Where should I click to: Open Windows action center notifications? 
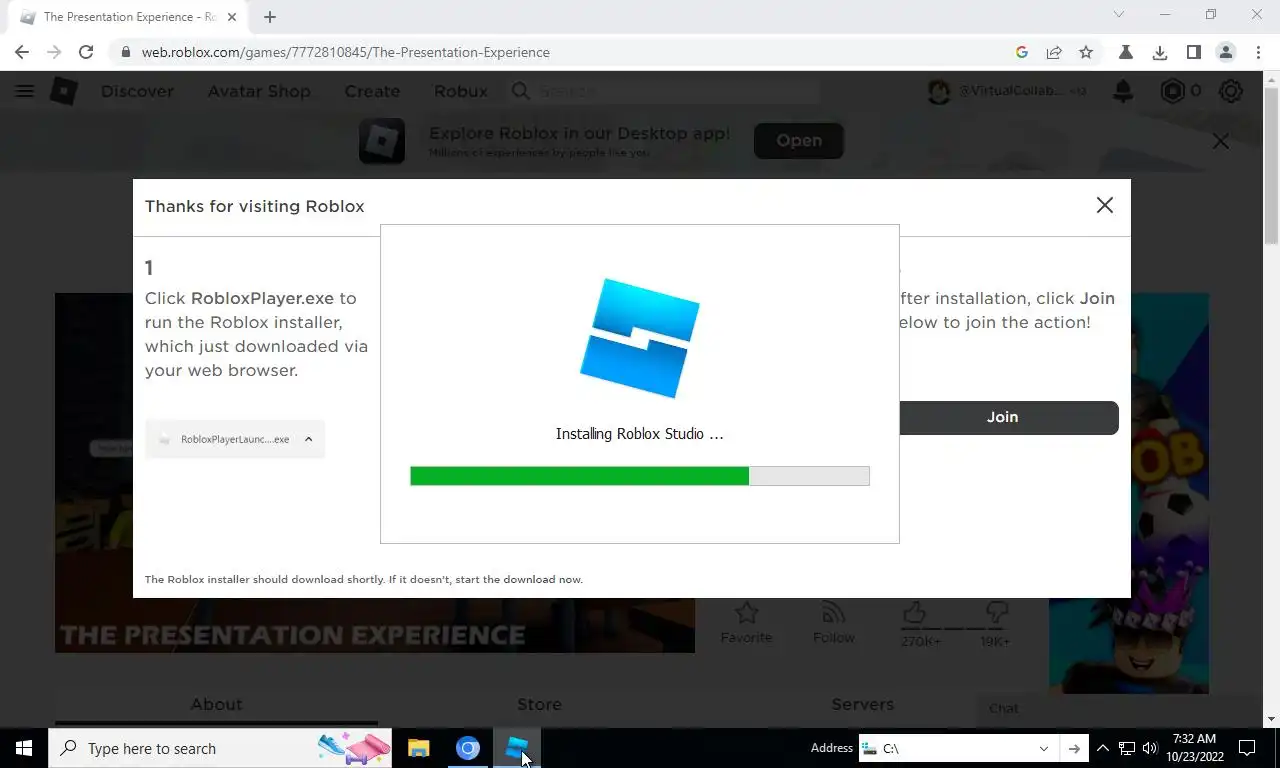pyautogui.click(x=1247, y=748)
